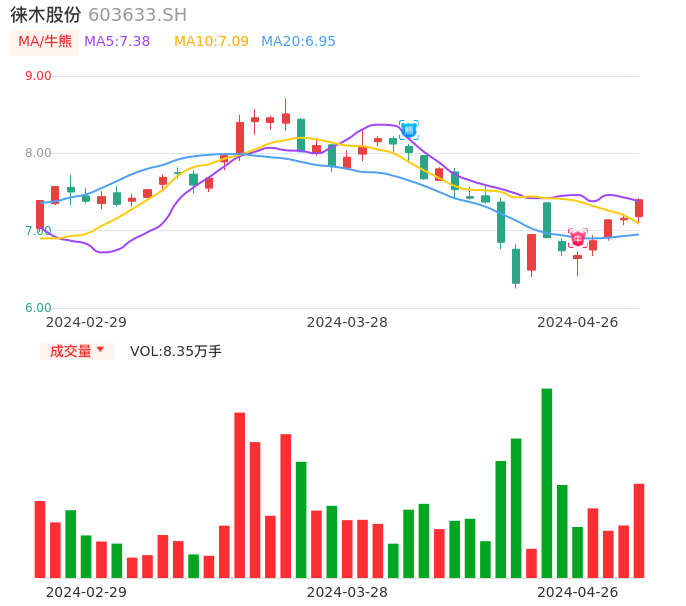The image size is (686, 606).
Task: Toggle the MA20 moving average legend
Action: point(298,42)
